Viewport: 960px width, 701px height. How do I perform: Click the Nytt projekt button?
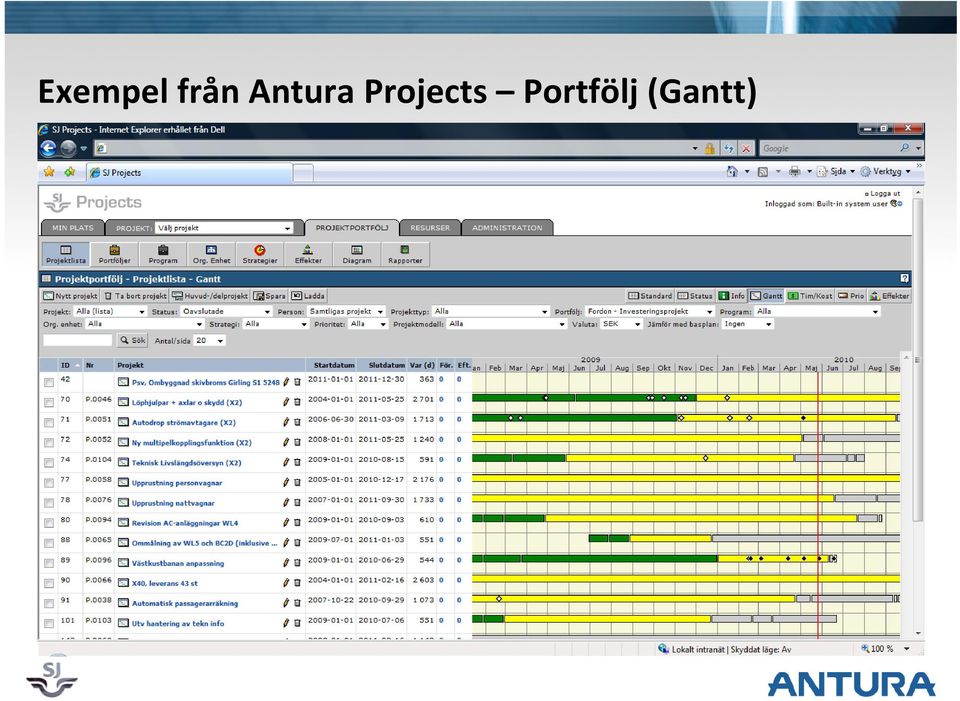click(x=70, y=296)
